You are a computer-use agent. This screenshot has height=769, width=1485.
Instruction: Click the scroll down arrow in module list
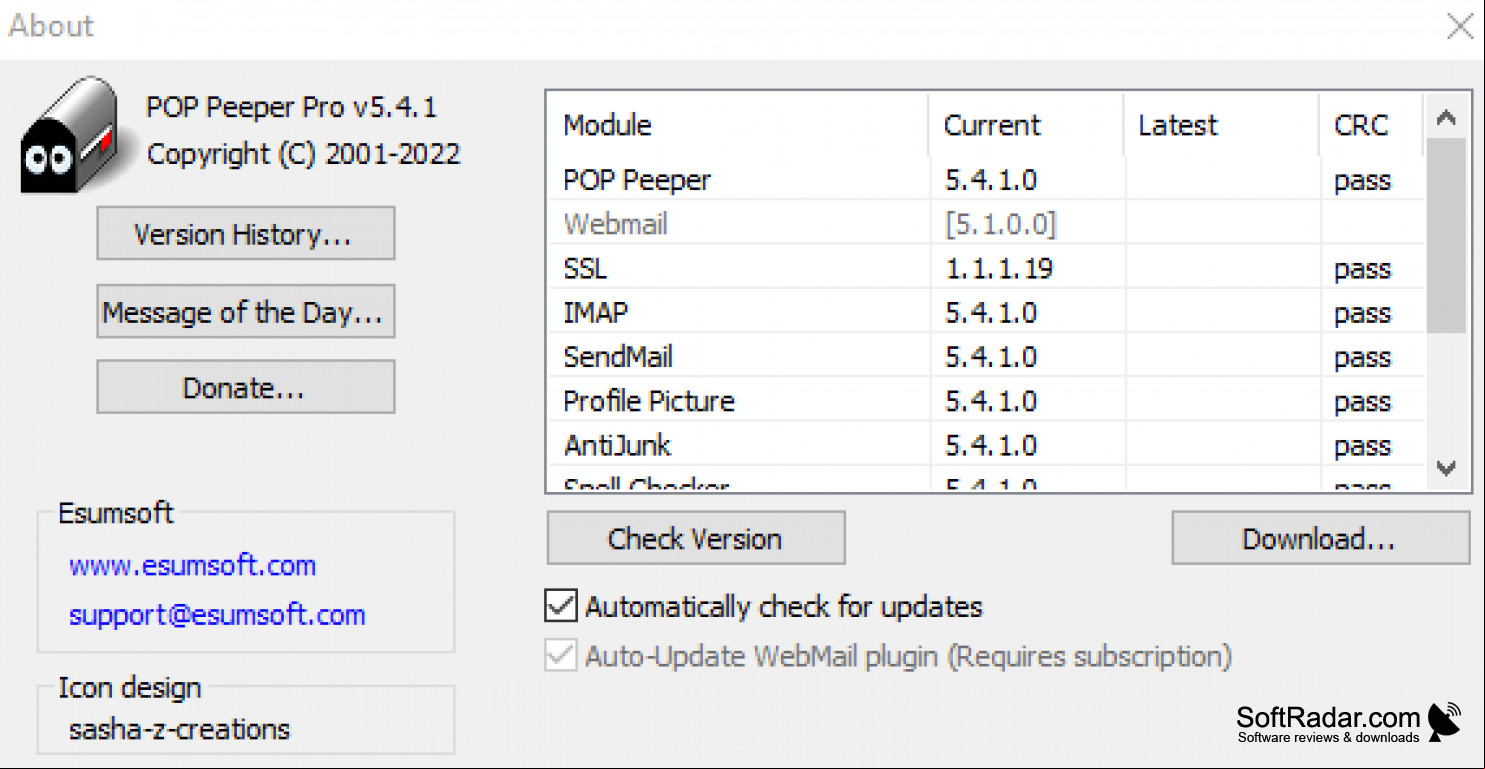point(1445,467)
